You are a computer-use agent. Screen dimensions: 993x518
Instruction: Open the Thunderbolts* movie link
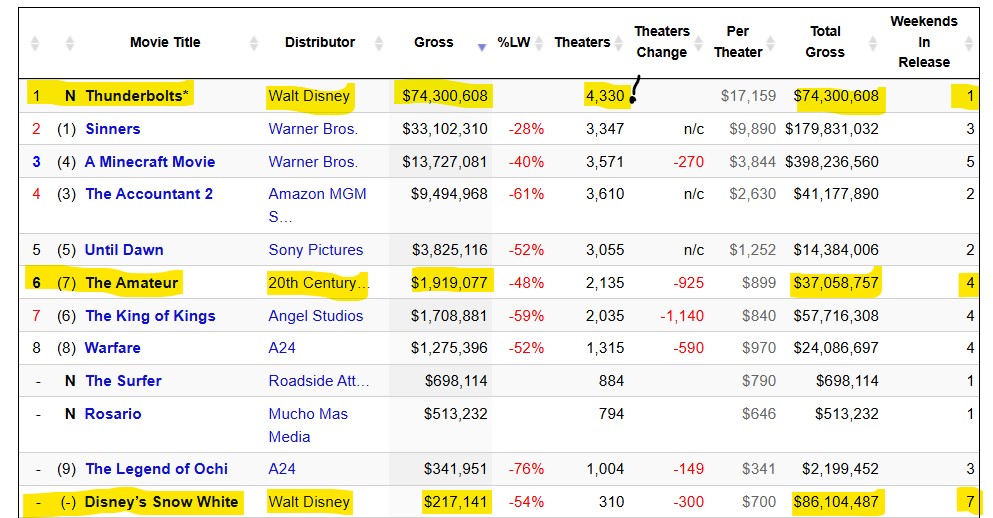[x=137, y=96]
